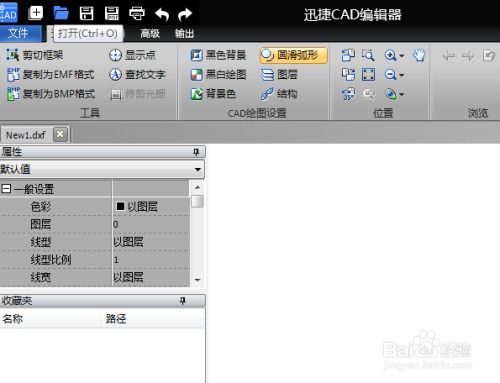Sort favorites by 名称 column header
This screenshot has height=383, width=500.
point(50,319)
